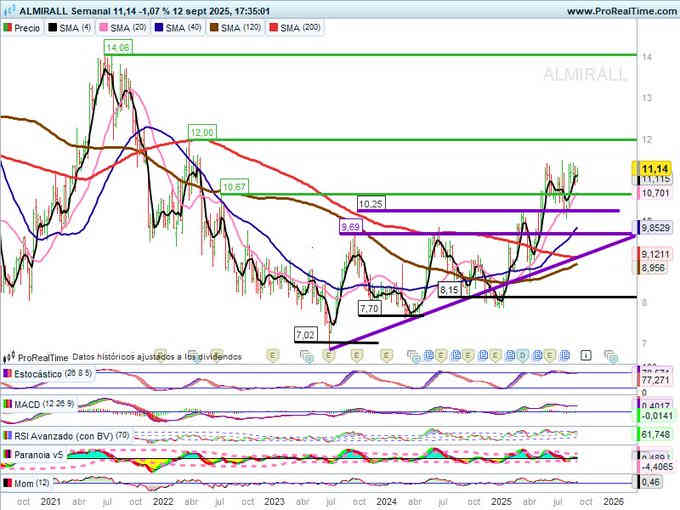The height and width of the screenshot is (510, 680).
Task: Select the 8,15 support level label
Action: tap(449, 289)
